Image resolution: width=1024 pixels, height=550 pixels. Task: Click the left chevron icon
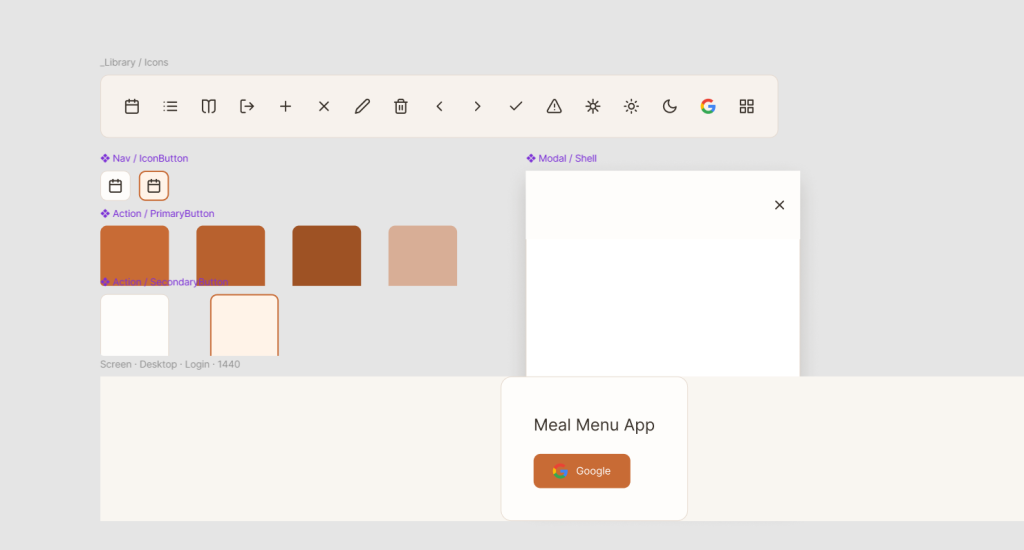tap(439, 106)
